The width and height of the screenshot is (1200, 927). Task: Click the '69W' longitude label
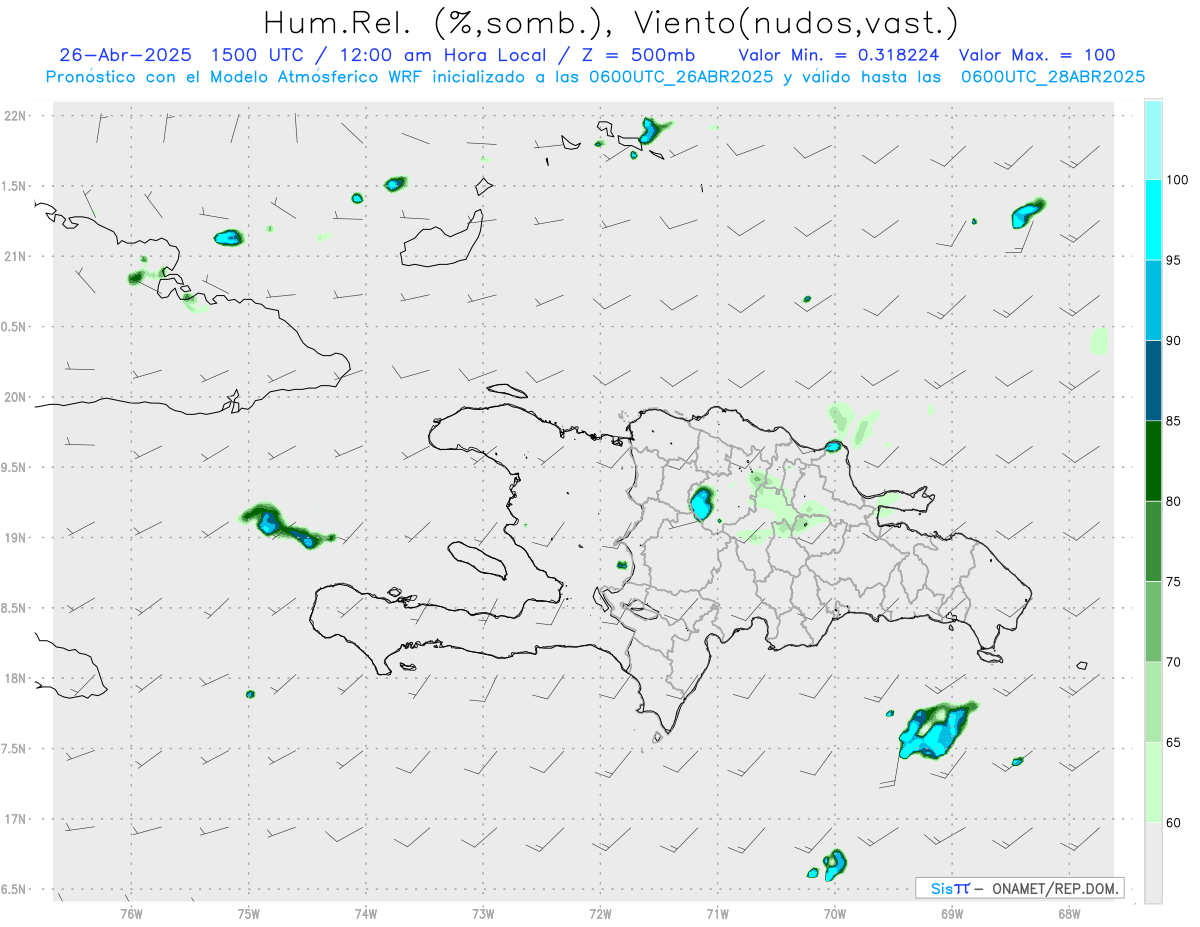point(952,913)
